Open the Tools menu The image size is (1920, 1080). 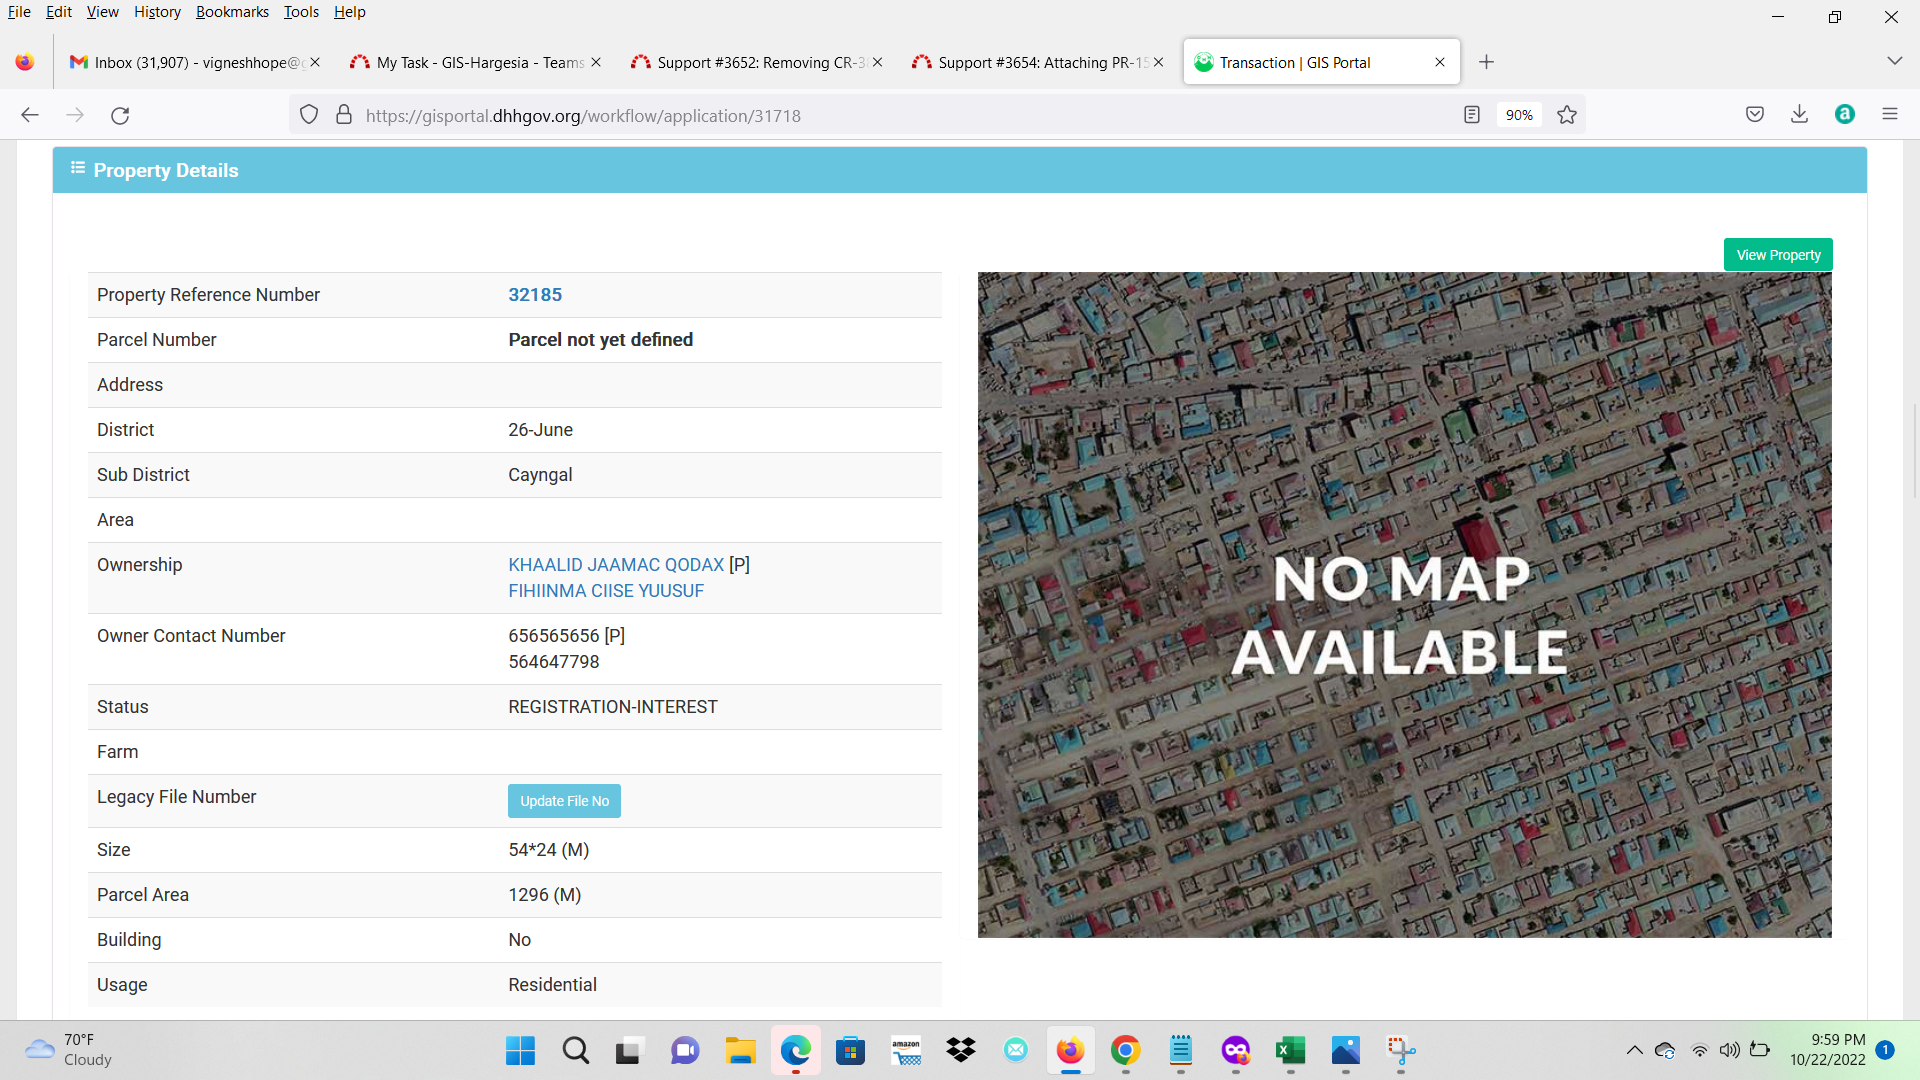pyautogui.click(x=301, y=12)
